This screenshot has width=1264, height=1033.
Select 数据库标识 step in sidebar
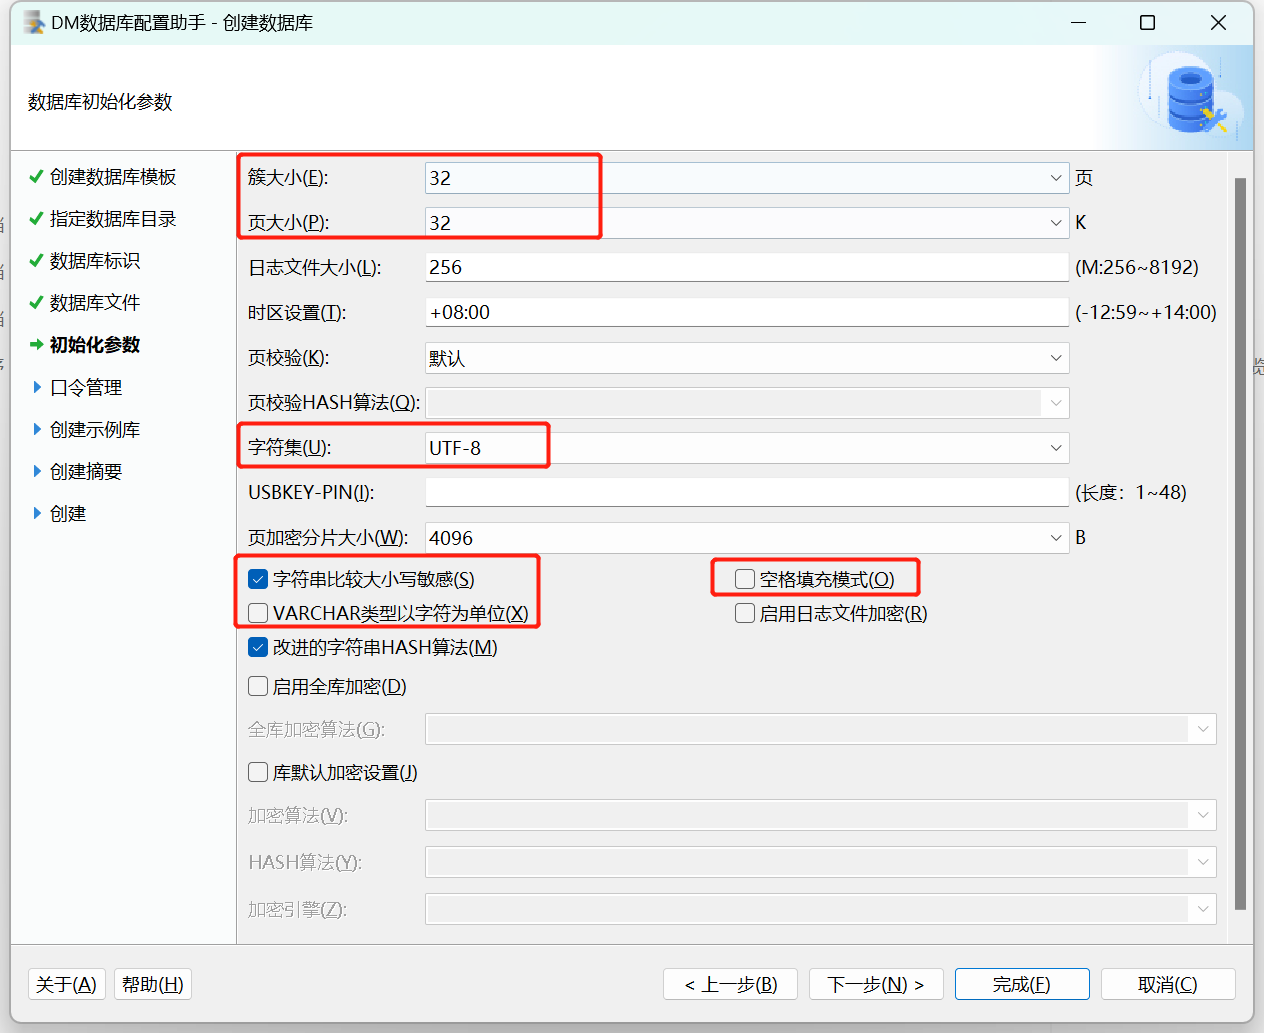(x=95, y=261)
